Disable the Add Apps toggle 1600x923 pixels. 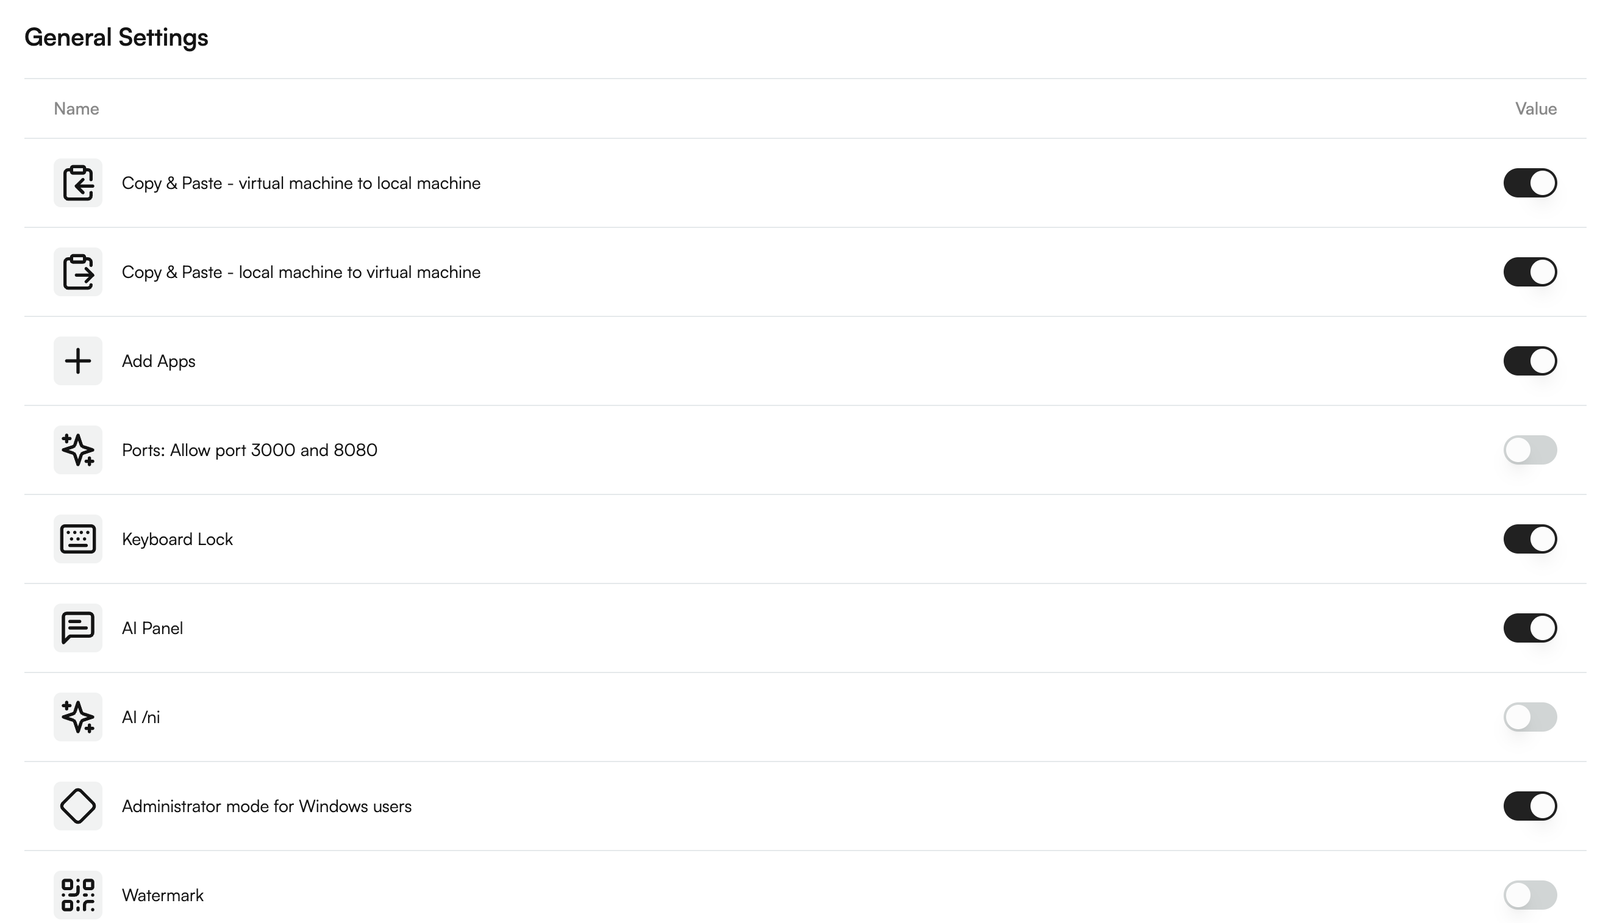(x=1530, y=361)
